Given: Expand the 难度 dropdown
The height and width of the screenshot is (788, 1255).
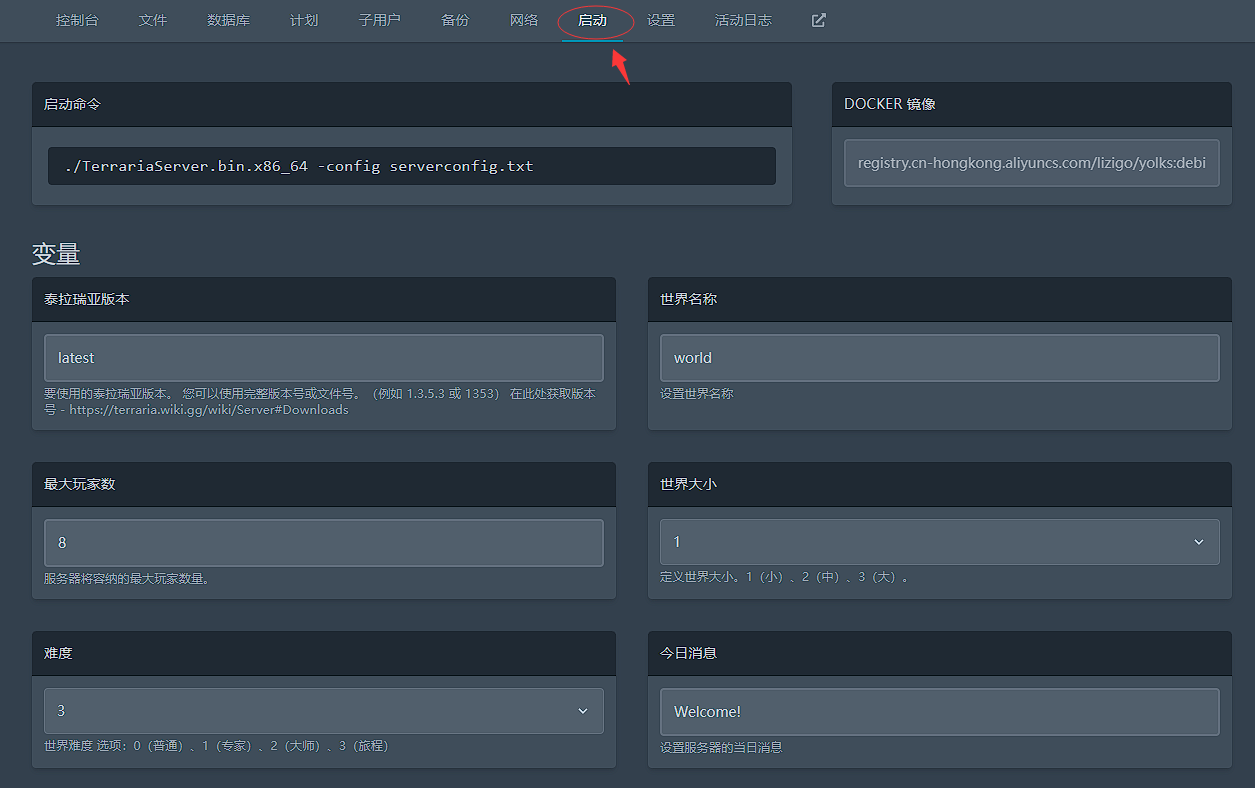Looking at the screenshot, I should (x=323, y=711).
